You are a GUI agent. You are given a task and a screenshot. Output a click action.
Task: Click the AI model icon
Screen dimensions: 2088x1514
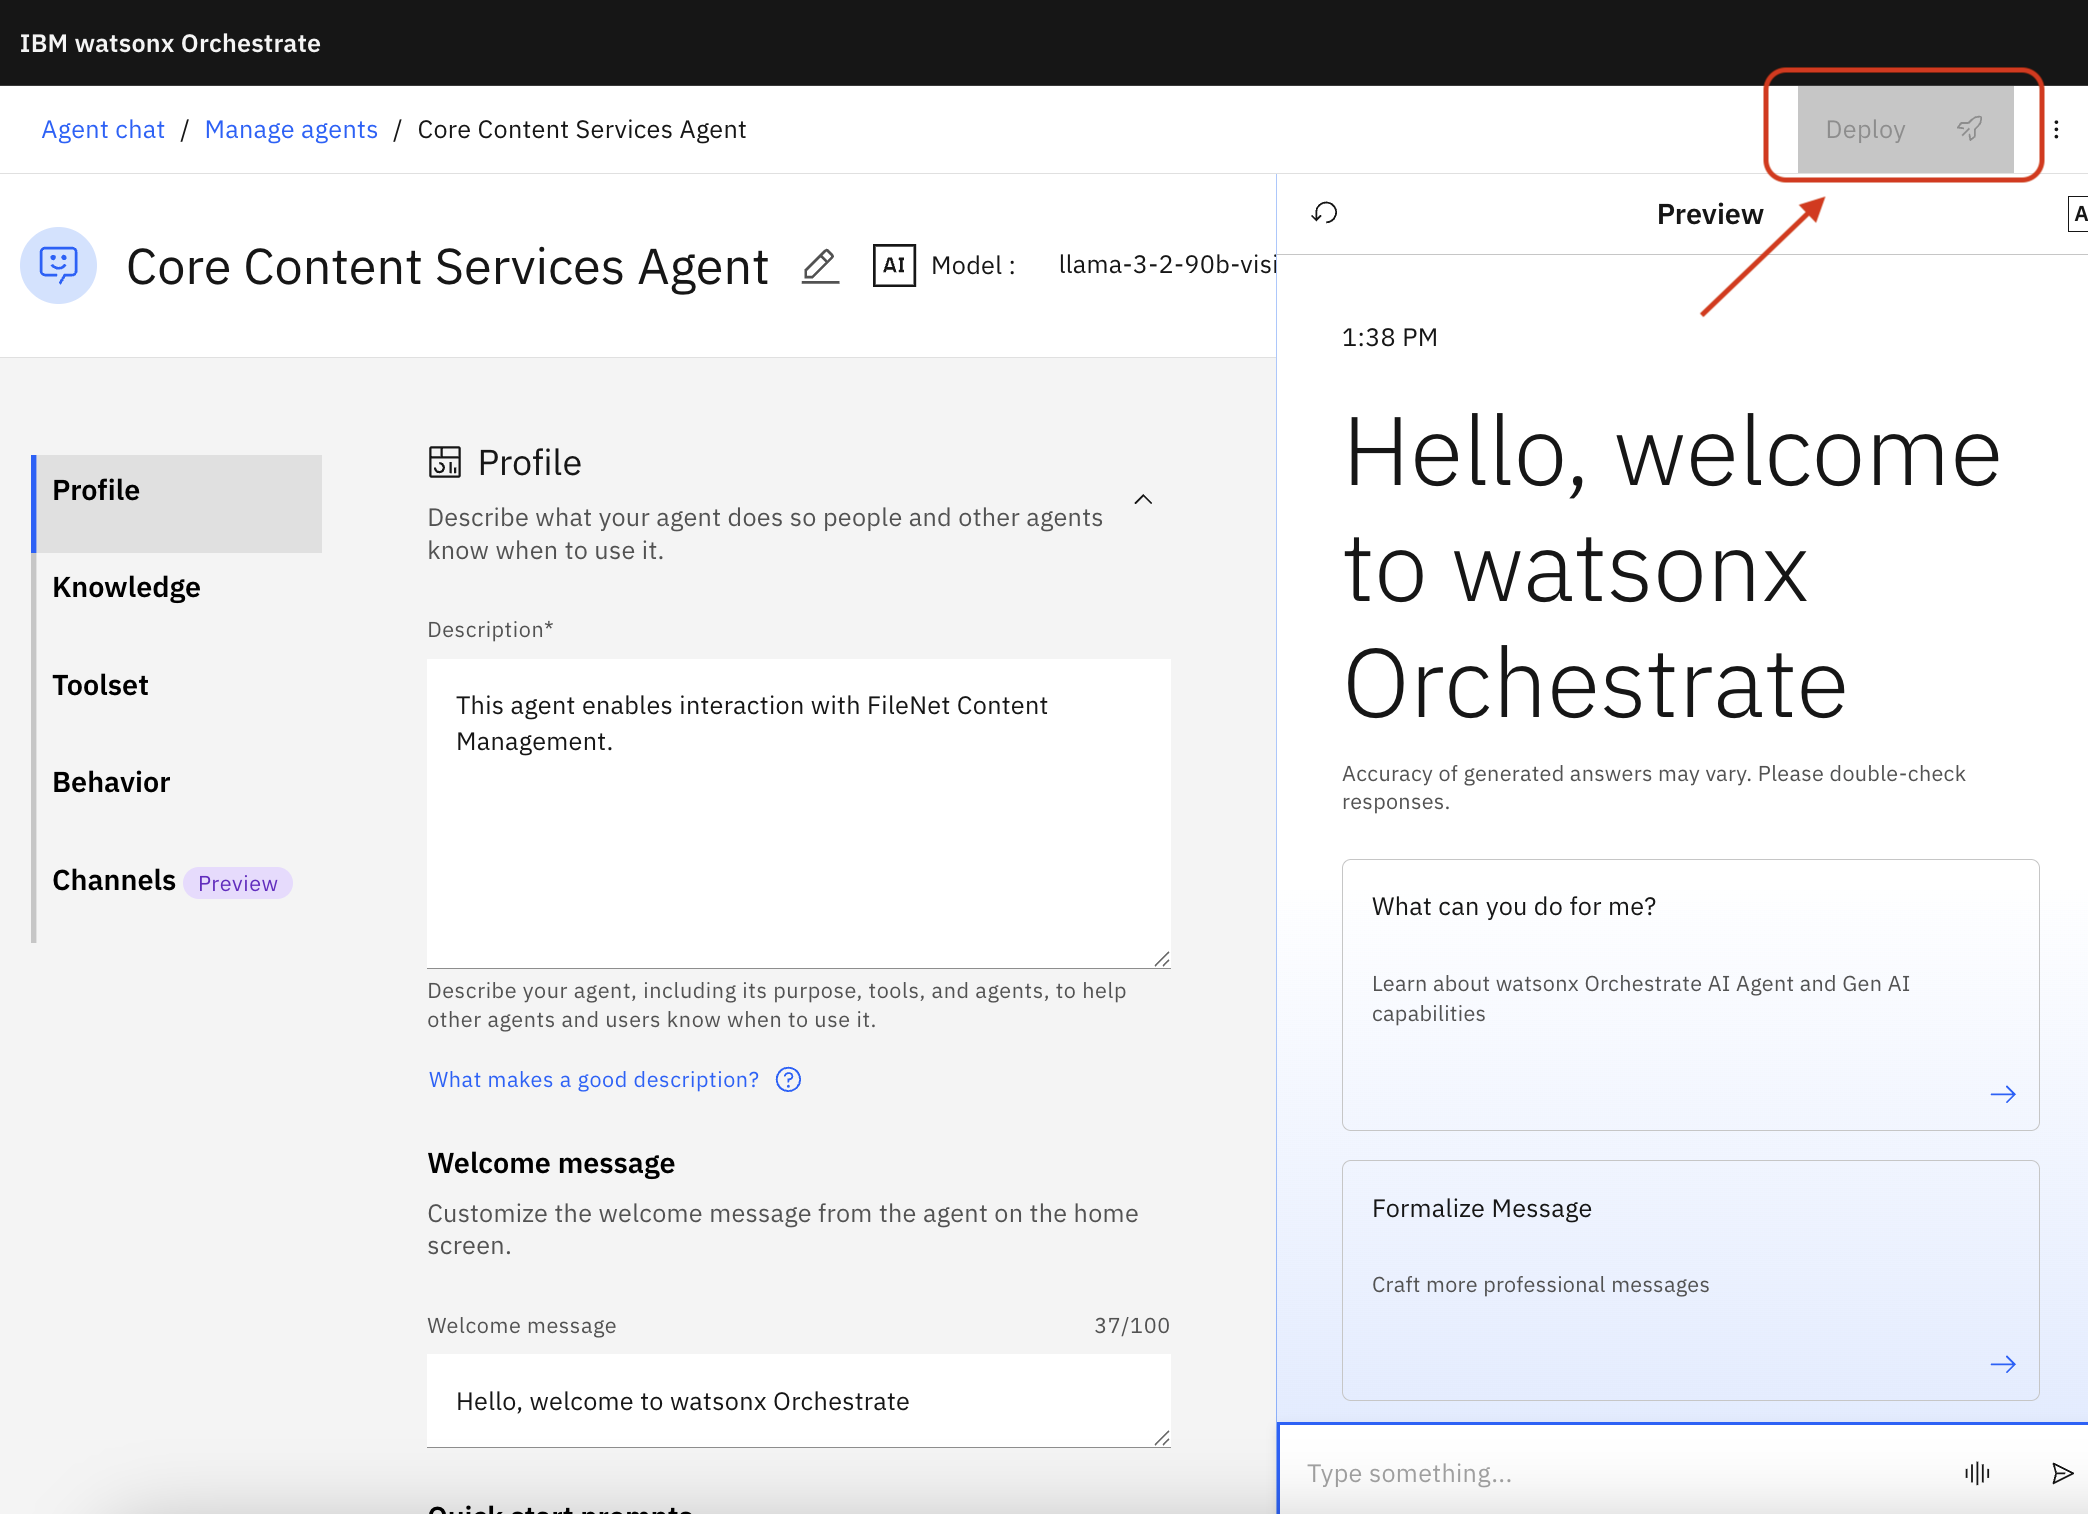point(893,265)
